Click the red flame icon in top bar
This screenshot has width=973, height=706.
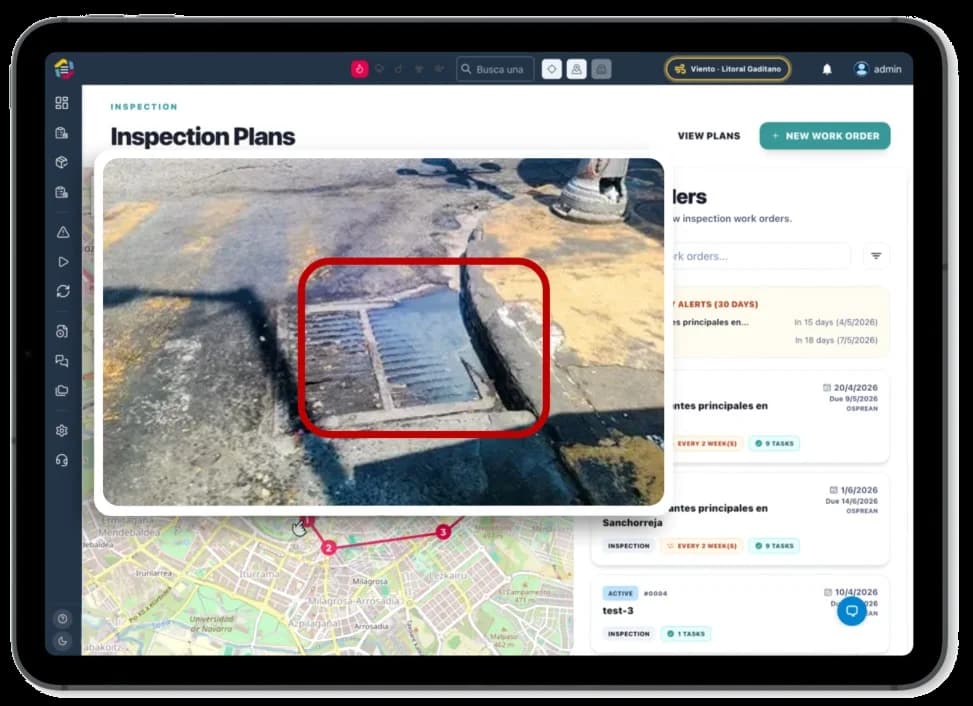point(359,69)
